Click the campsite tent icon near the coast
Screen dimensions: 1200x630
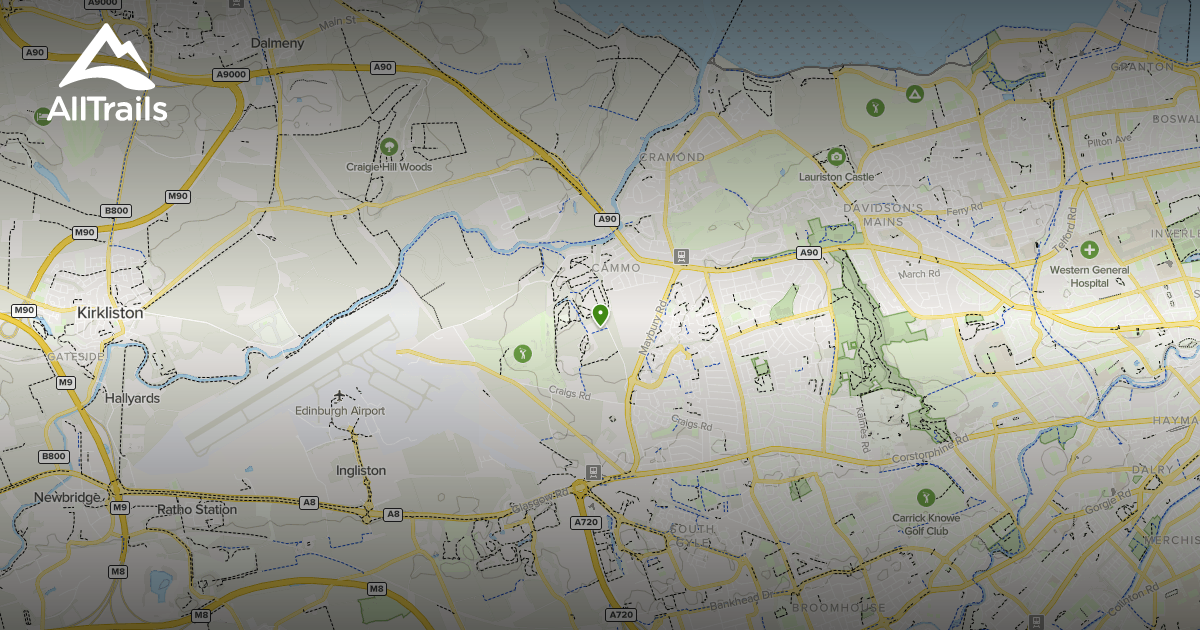pyautogui.click(x=913, y=96)
